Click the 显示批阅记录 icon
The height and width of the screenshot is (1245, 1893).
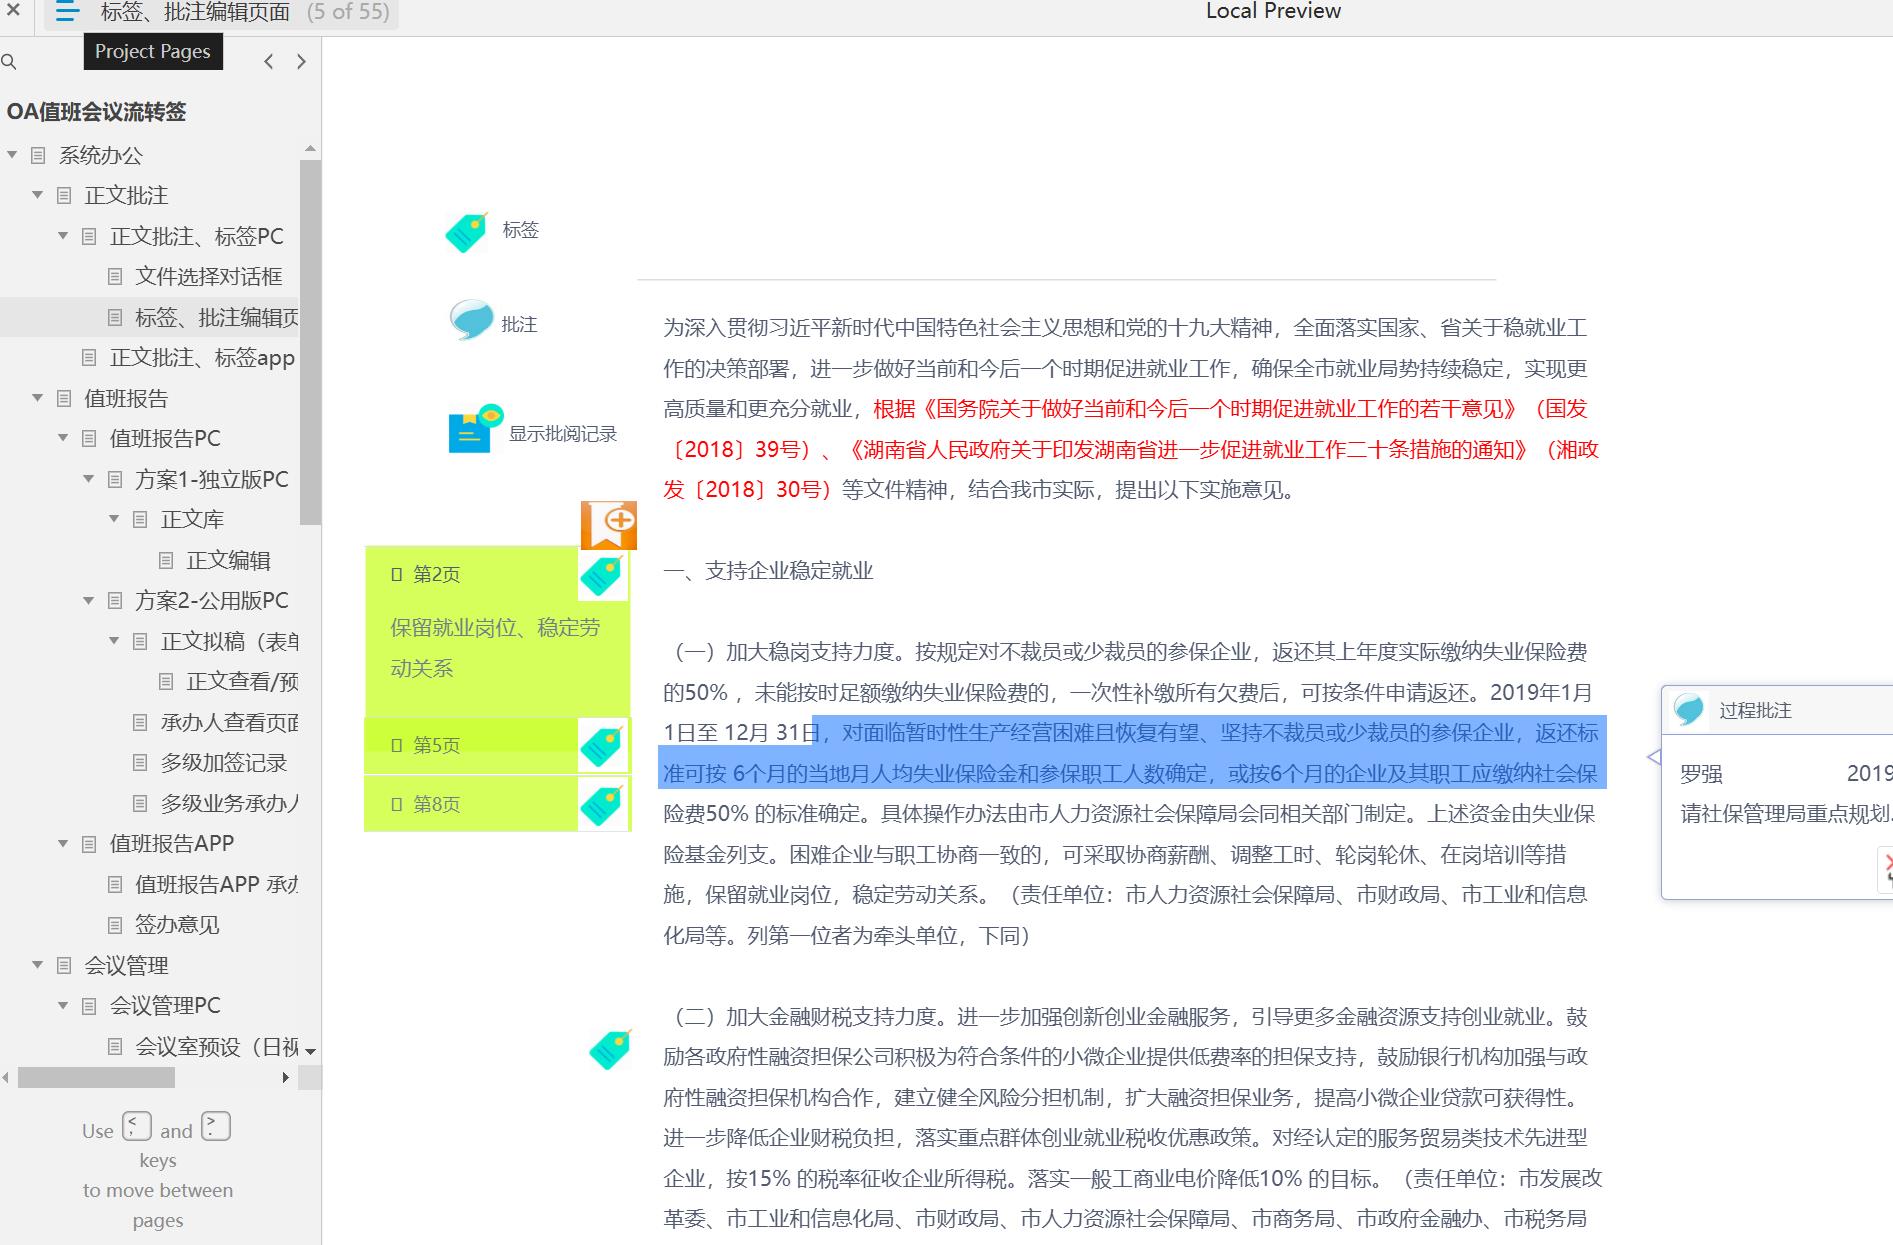475,429
